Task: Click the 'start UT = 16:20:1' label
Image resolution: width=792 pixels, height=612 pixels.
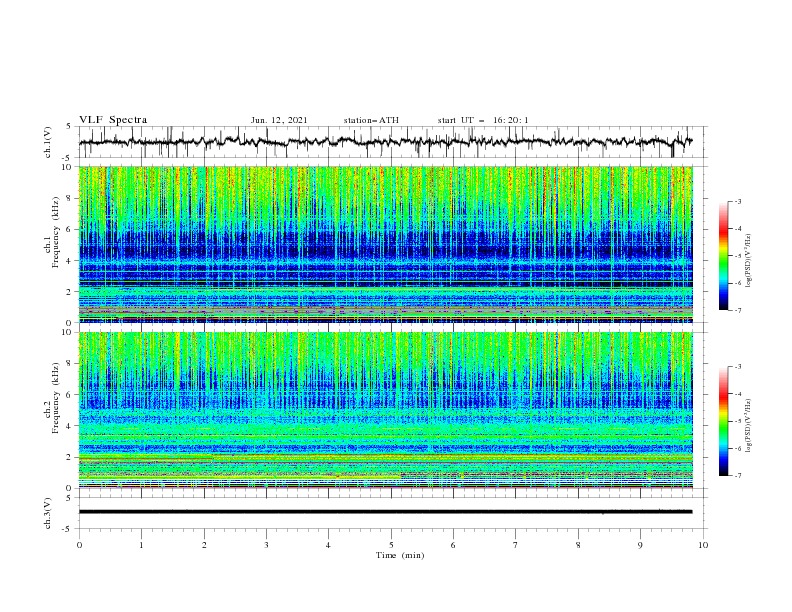Action: click(x=483, y=120)
